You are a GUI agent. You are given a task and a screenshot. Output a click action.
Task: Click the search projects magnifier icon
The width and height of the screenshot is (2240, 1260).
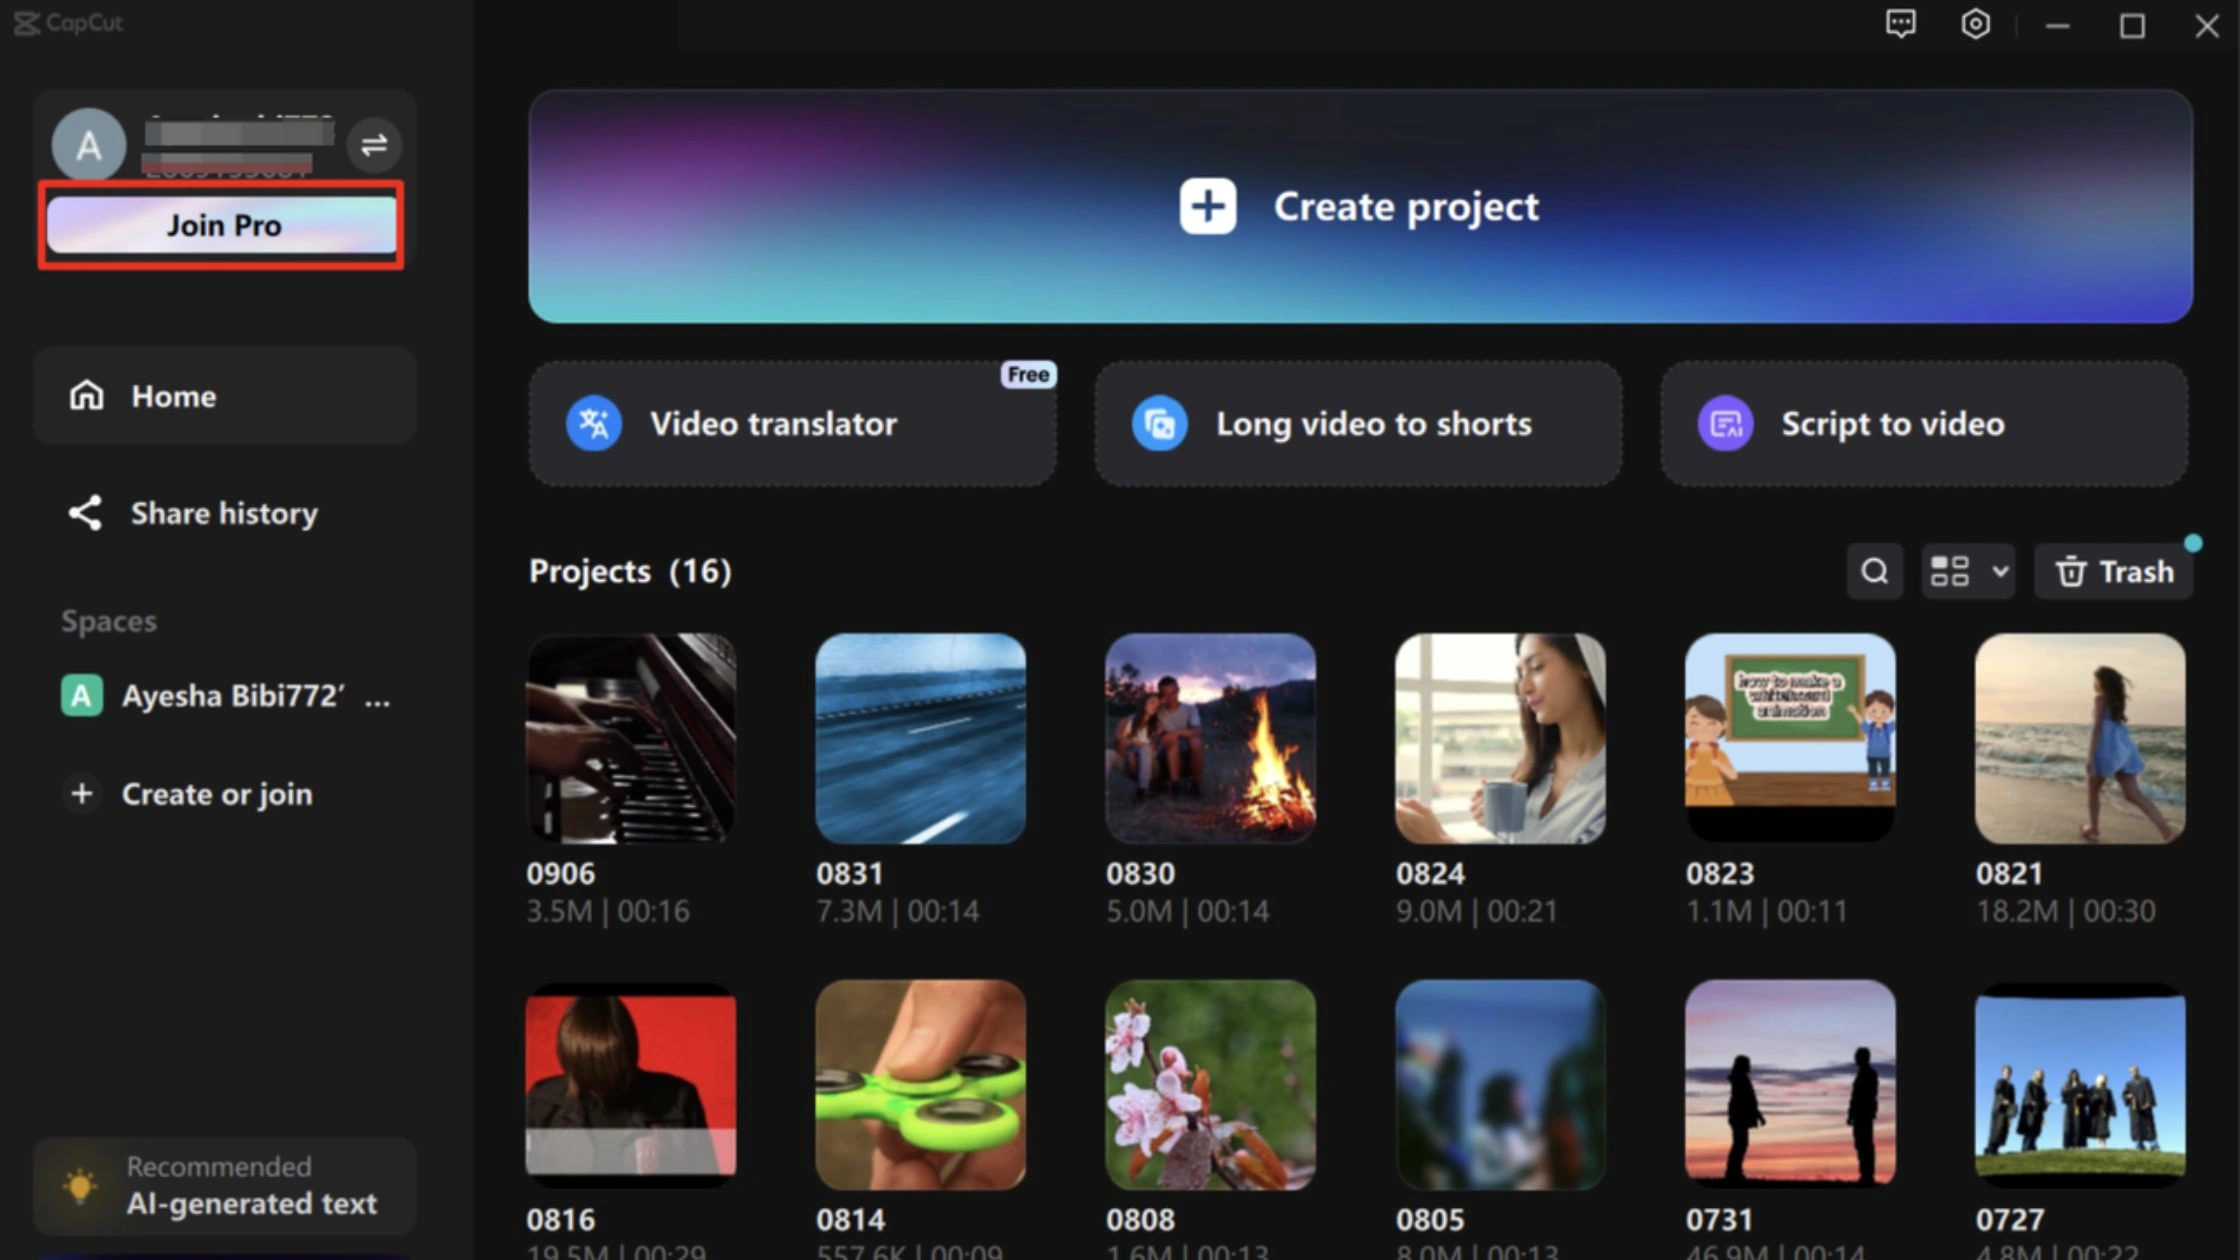(1874, 571)
